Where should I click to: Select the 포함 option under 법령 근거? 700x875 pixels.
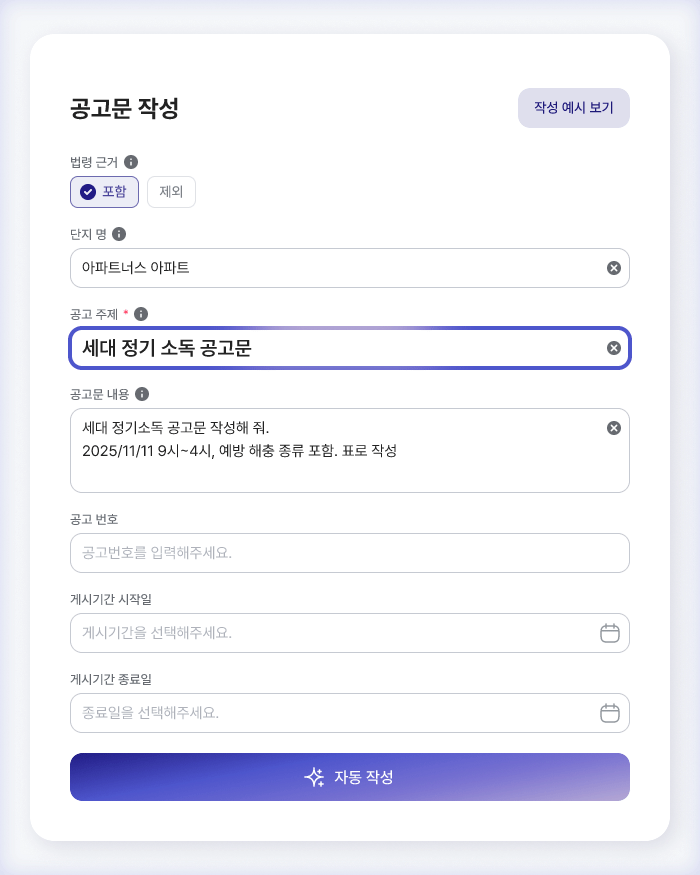104,192
